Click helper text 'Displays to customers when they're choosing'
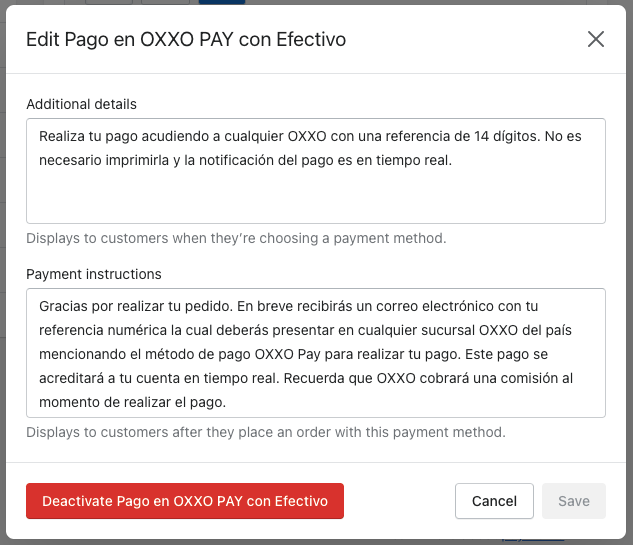 click(x=236, y=238)
